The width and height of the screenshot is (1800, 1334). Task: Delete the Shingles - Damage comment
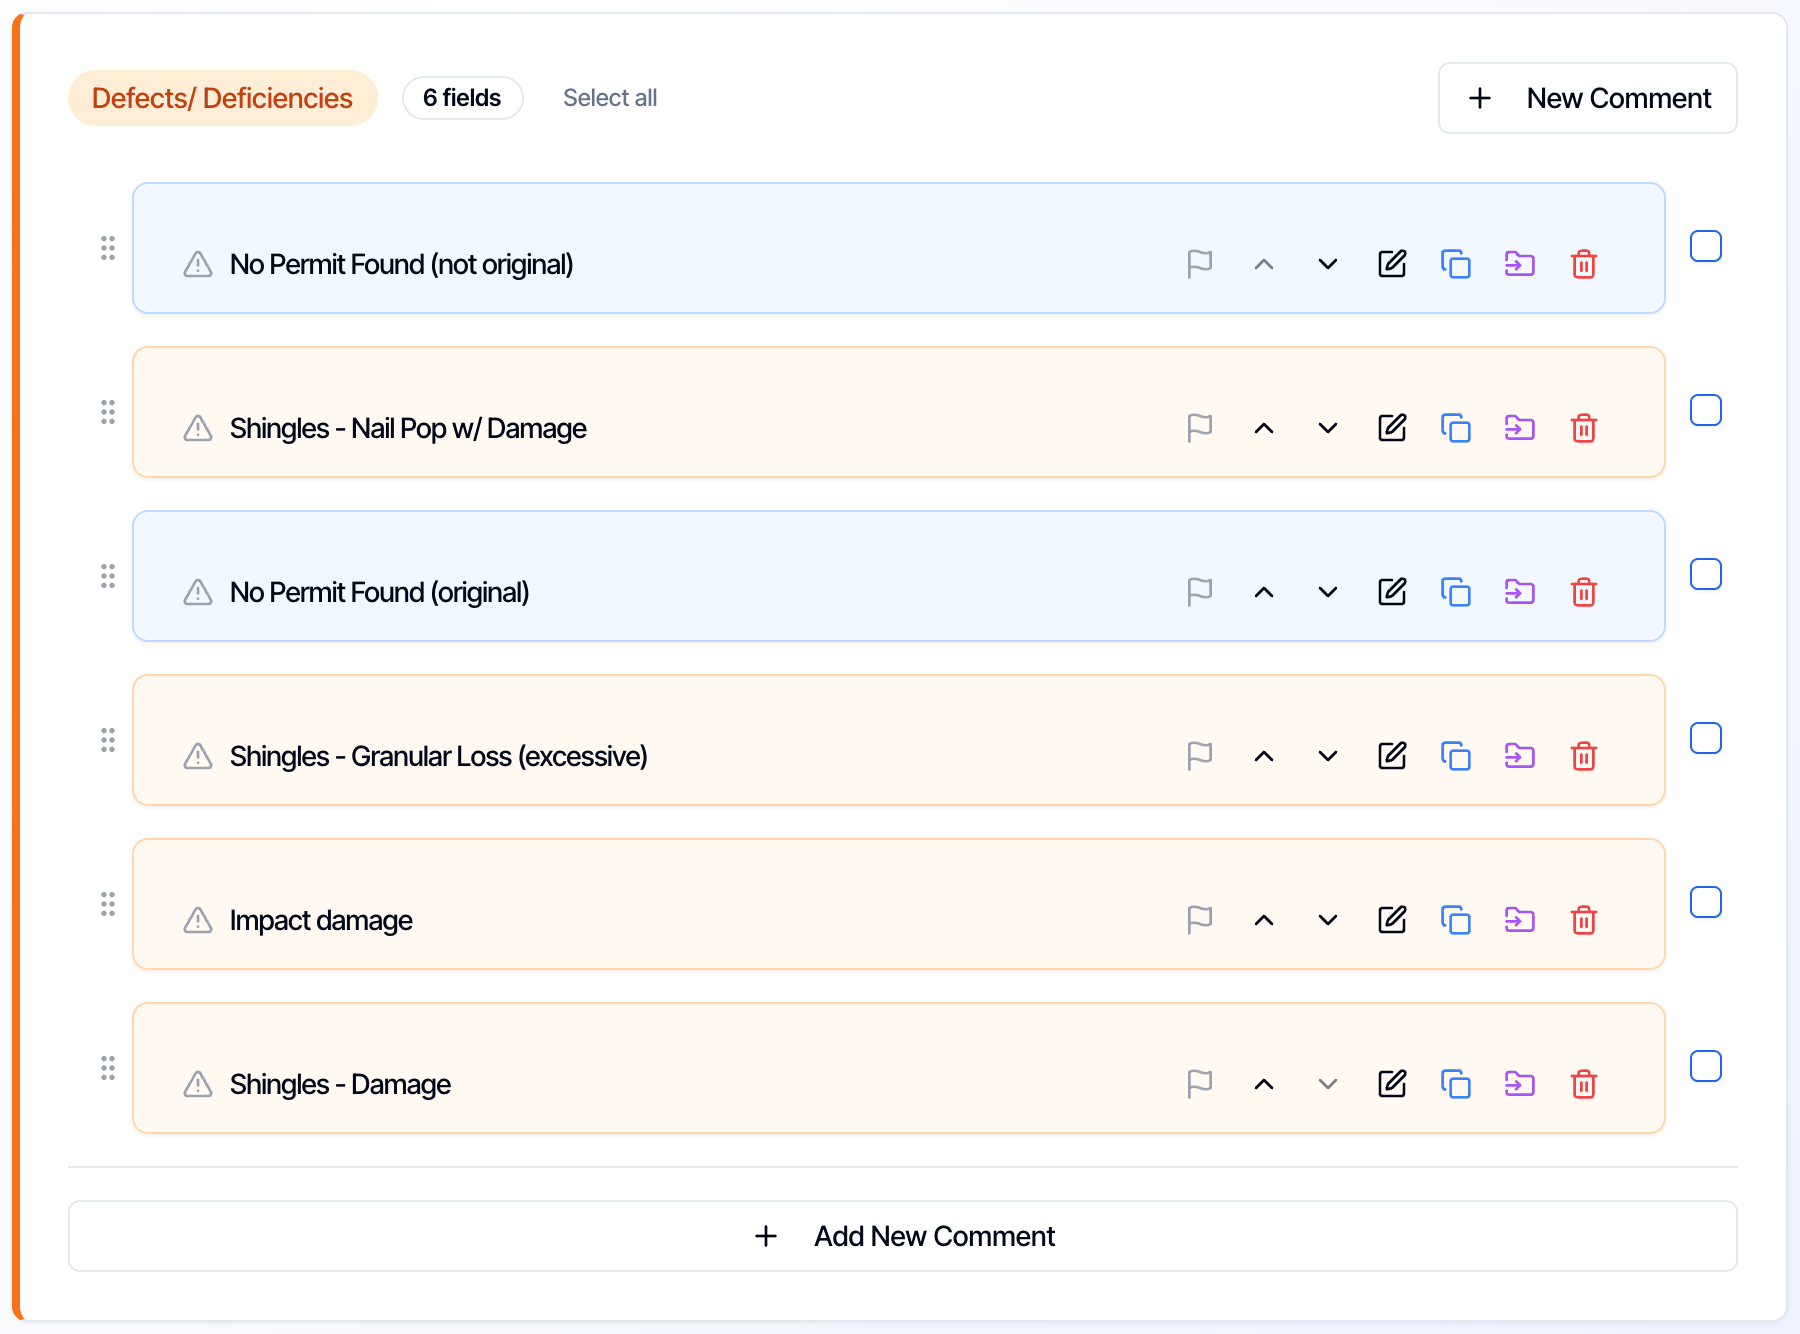pos(1584,1084)
